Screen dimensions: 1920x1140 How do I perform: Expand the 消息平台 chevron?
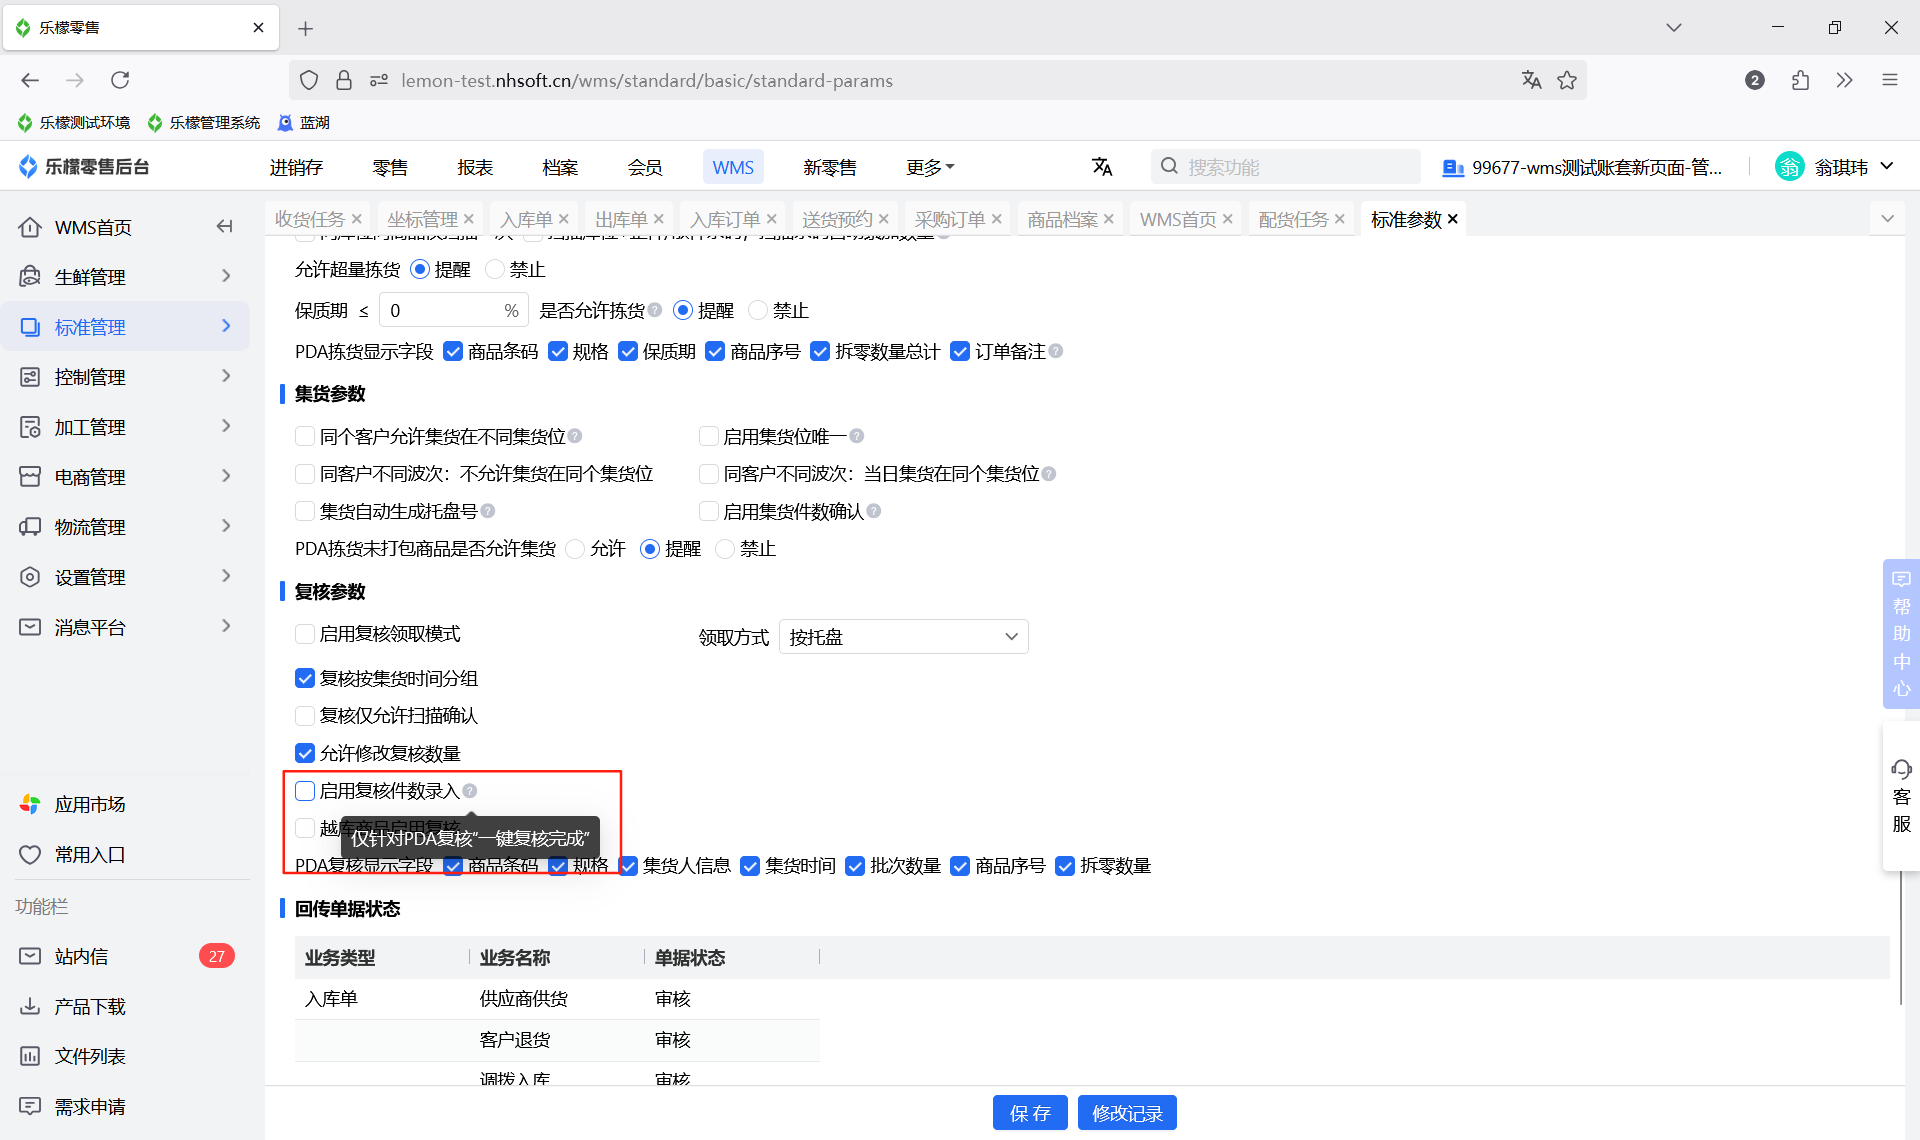click(226, 626)
